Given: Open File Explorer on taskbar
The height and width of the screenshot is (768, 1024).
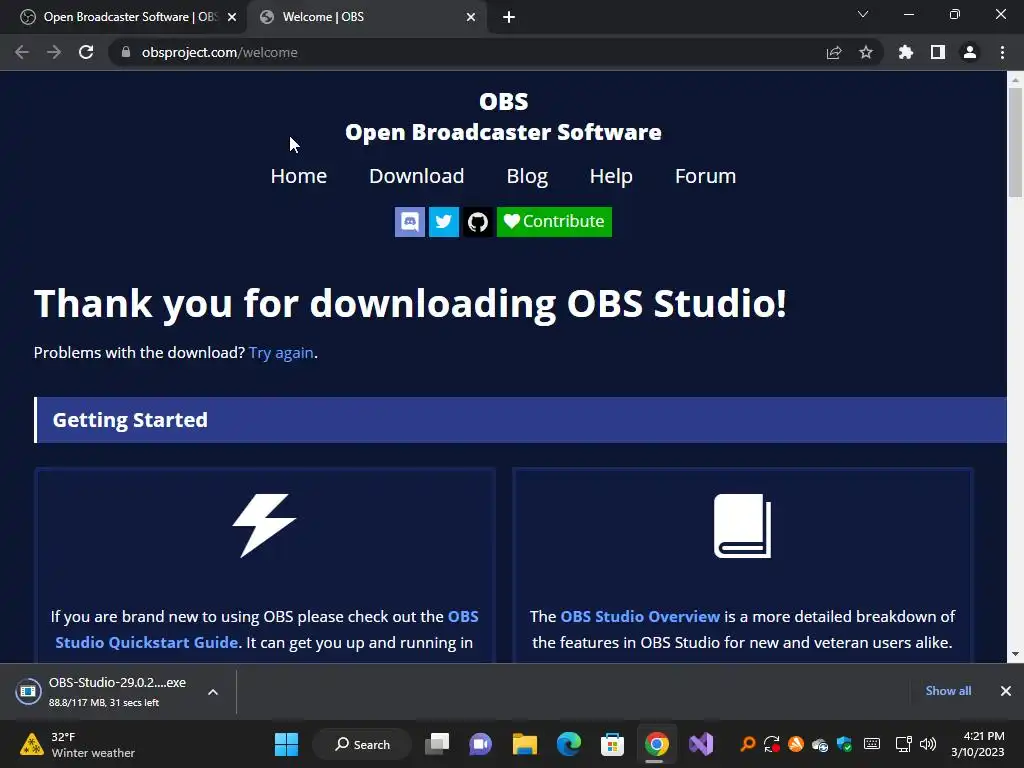Looking at the screenshot, I should (524, 744).
